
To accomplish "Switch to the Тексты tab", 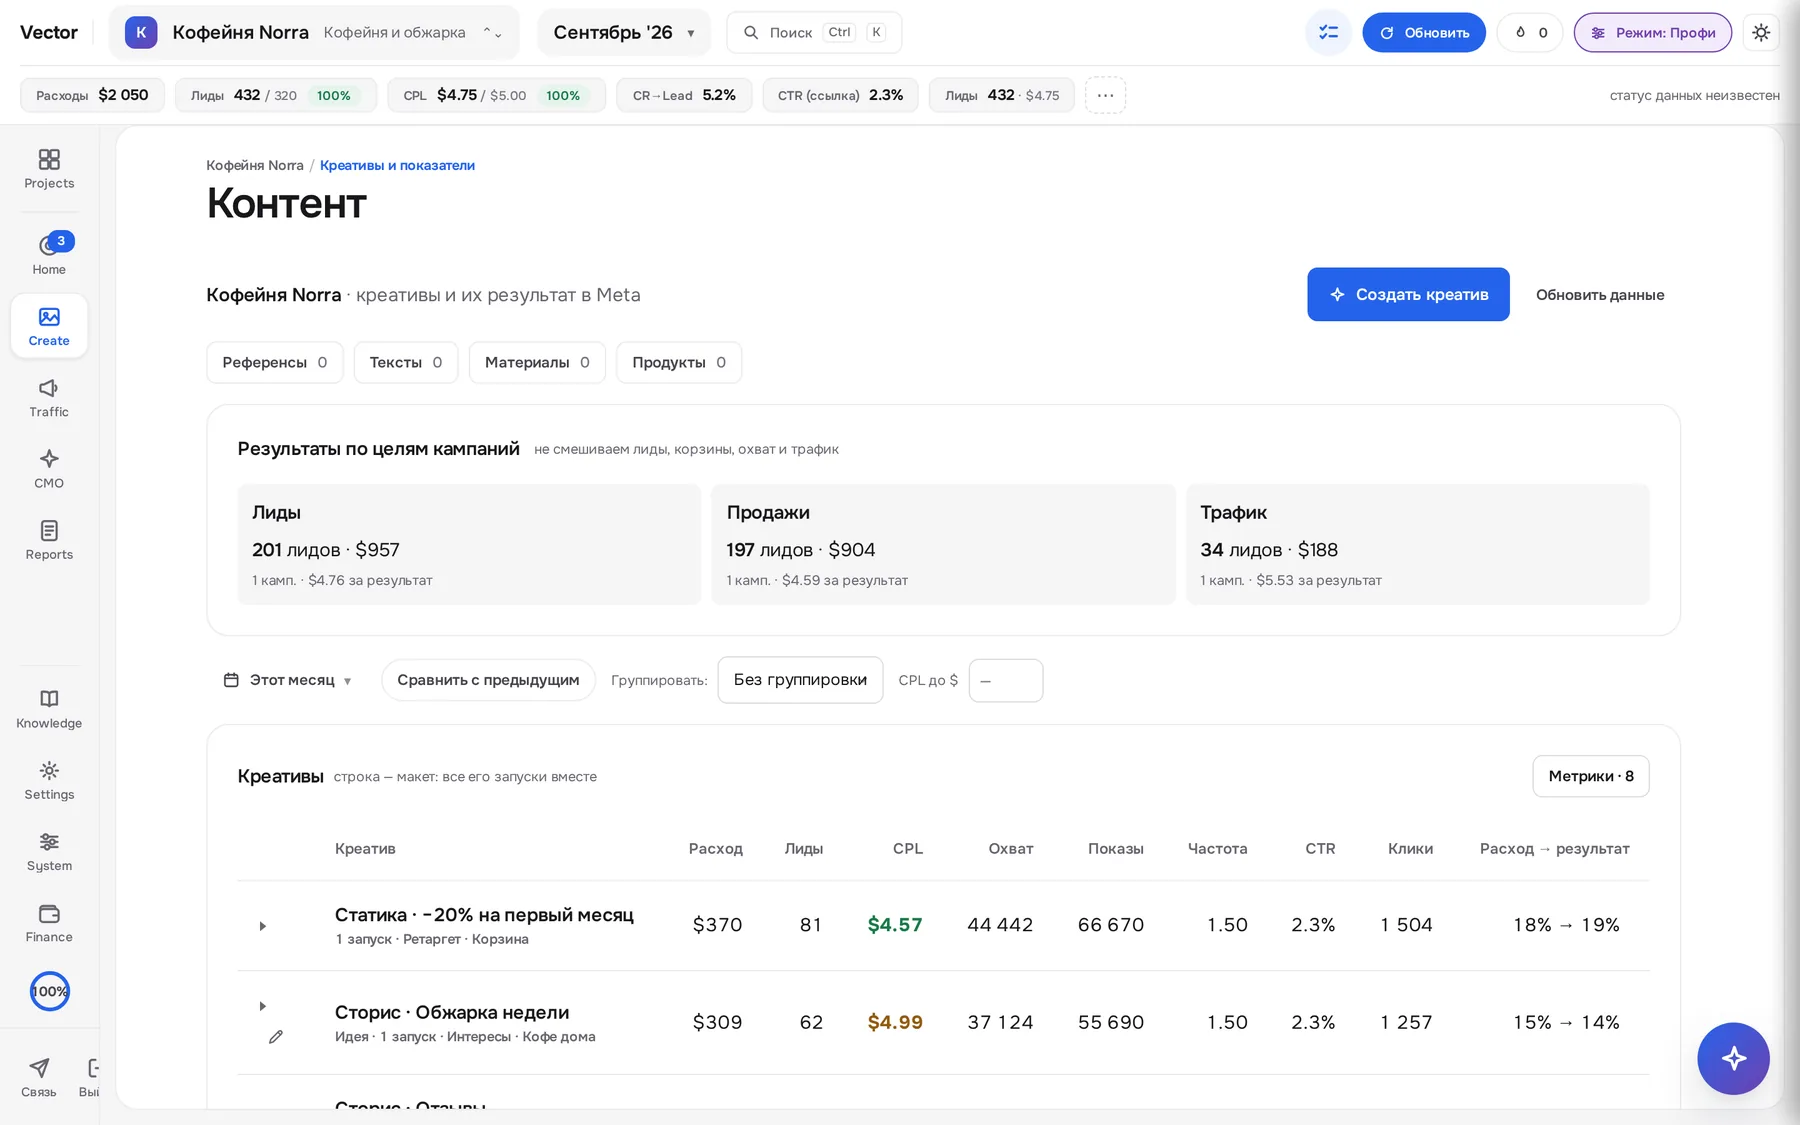I will 406,362.
